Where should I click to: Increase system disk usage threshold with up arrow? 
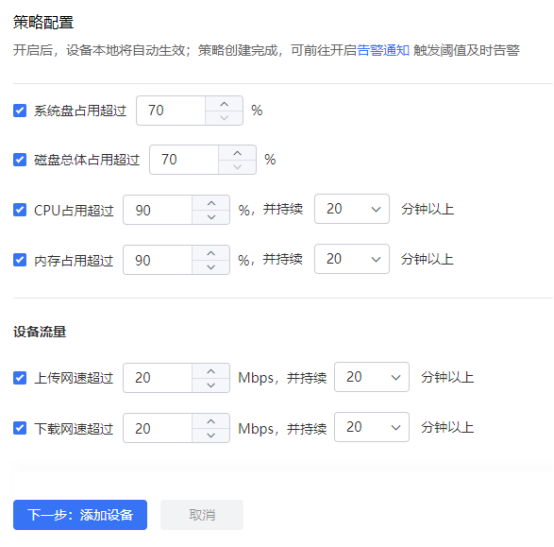224,104
